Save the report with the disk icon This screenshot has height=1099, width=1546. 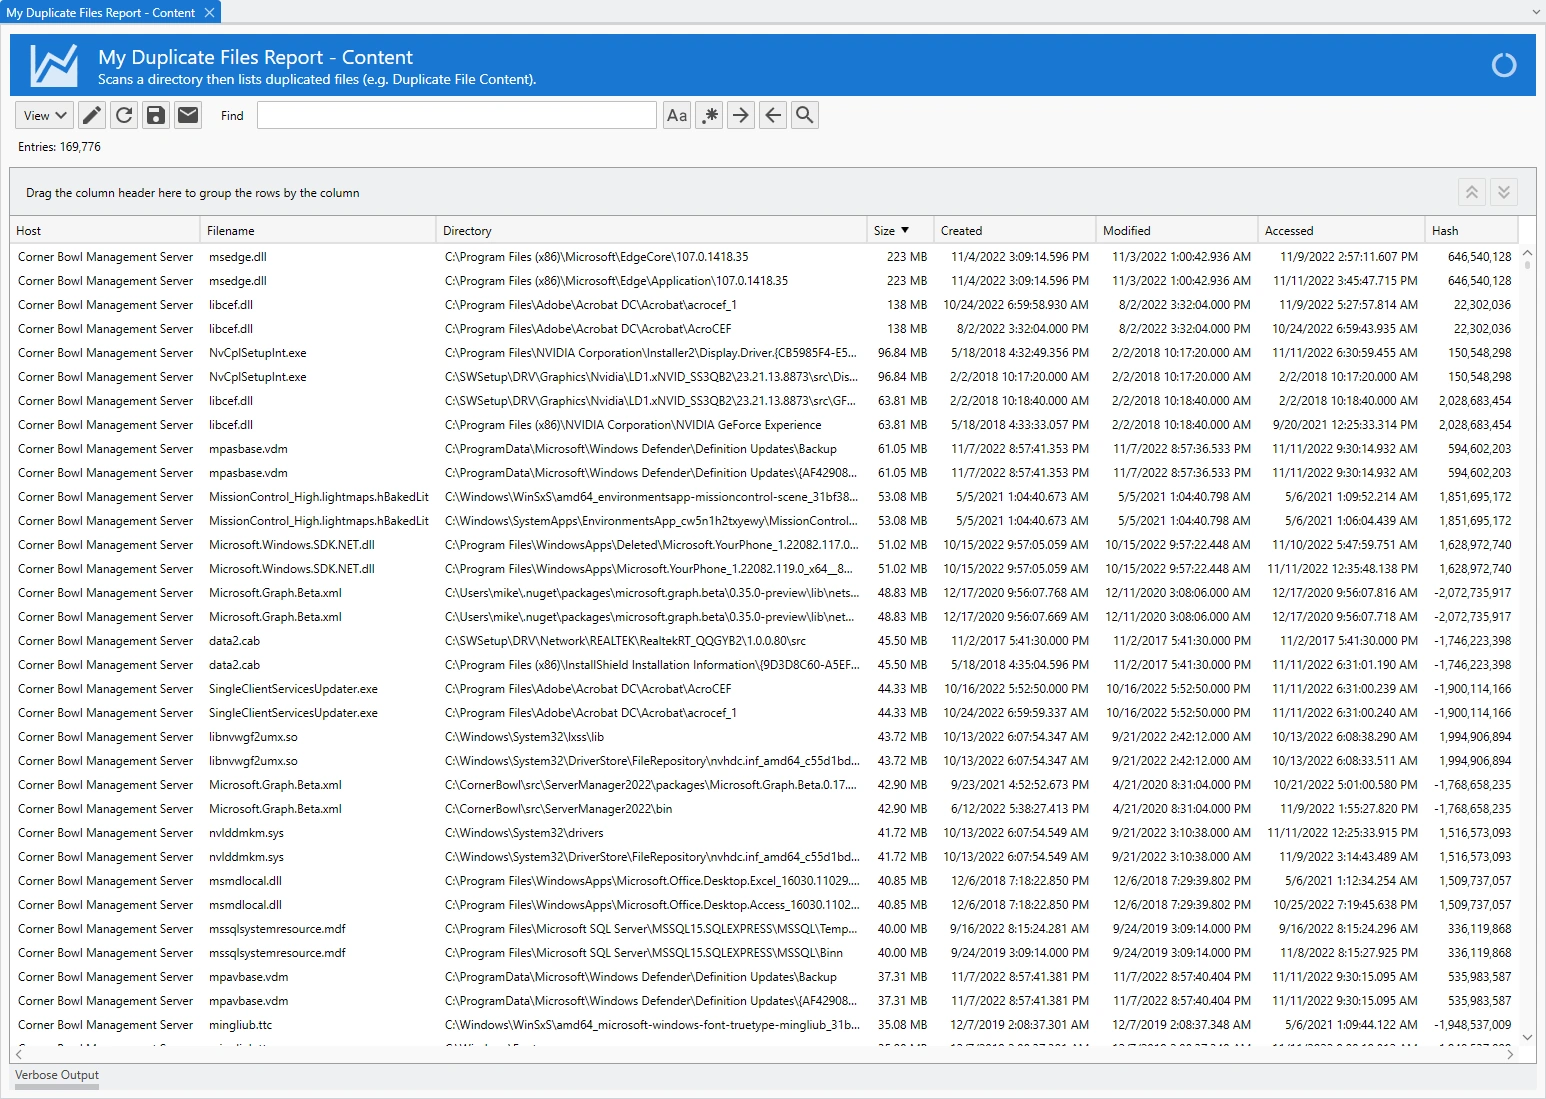click(156, 115)
